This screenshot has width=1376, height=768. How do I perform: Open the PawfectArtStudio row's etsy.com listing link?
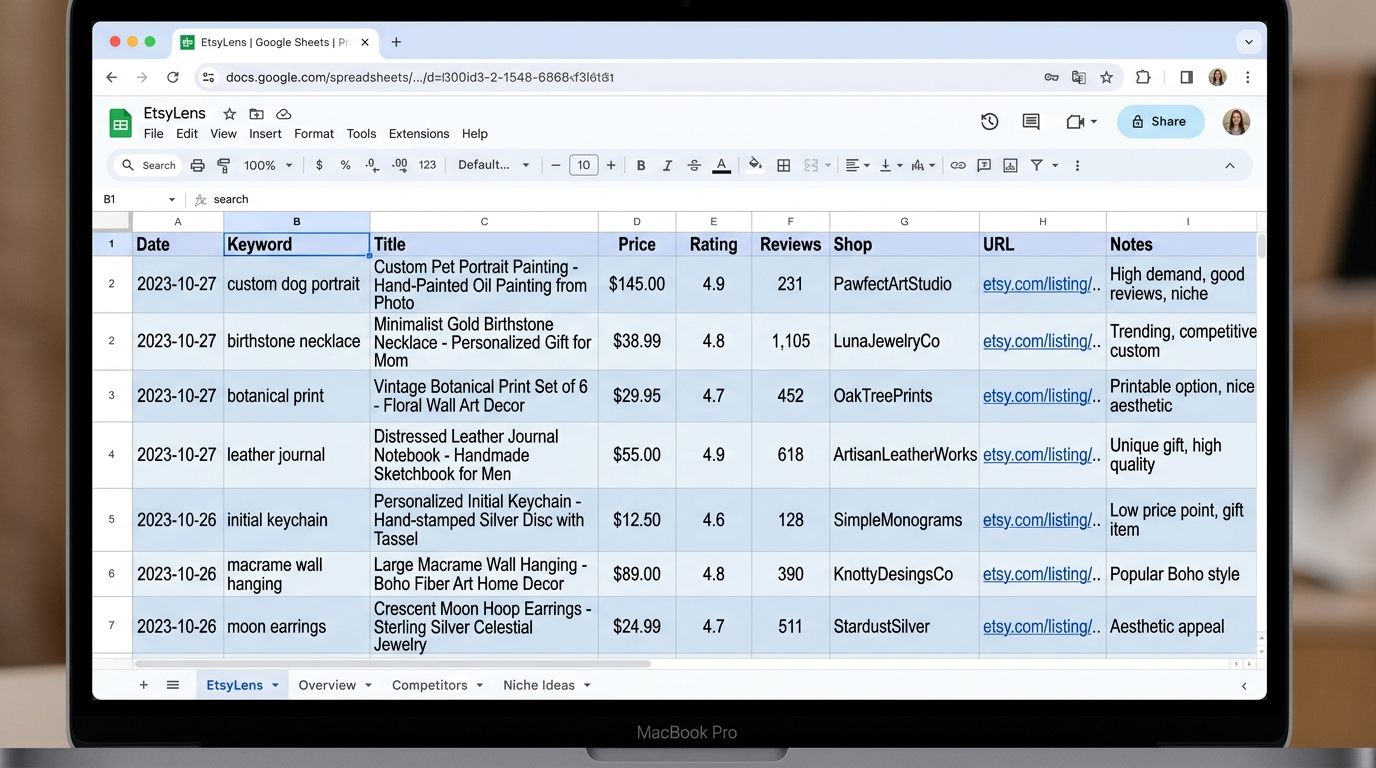coord(1041,284)
